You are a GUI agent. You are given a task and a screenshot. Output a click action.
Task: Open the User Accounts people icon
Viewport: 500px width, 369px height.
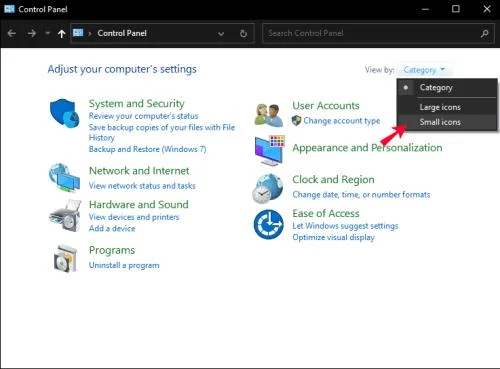[x=269, y=115]
